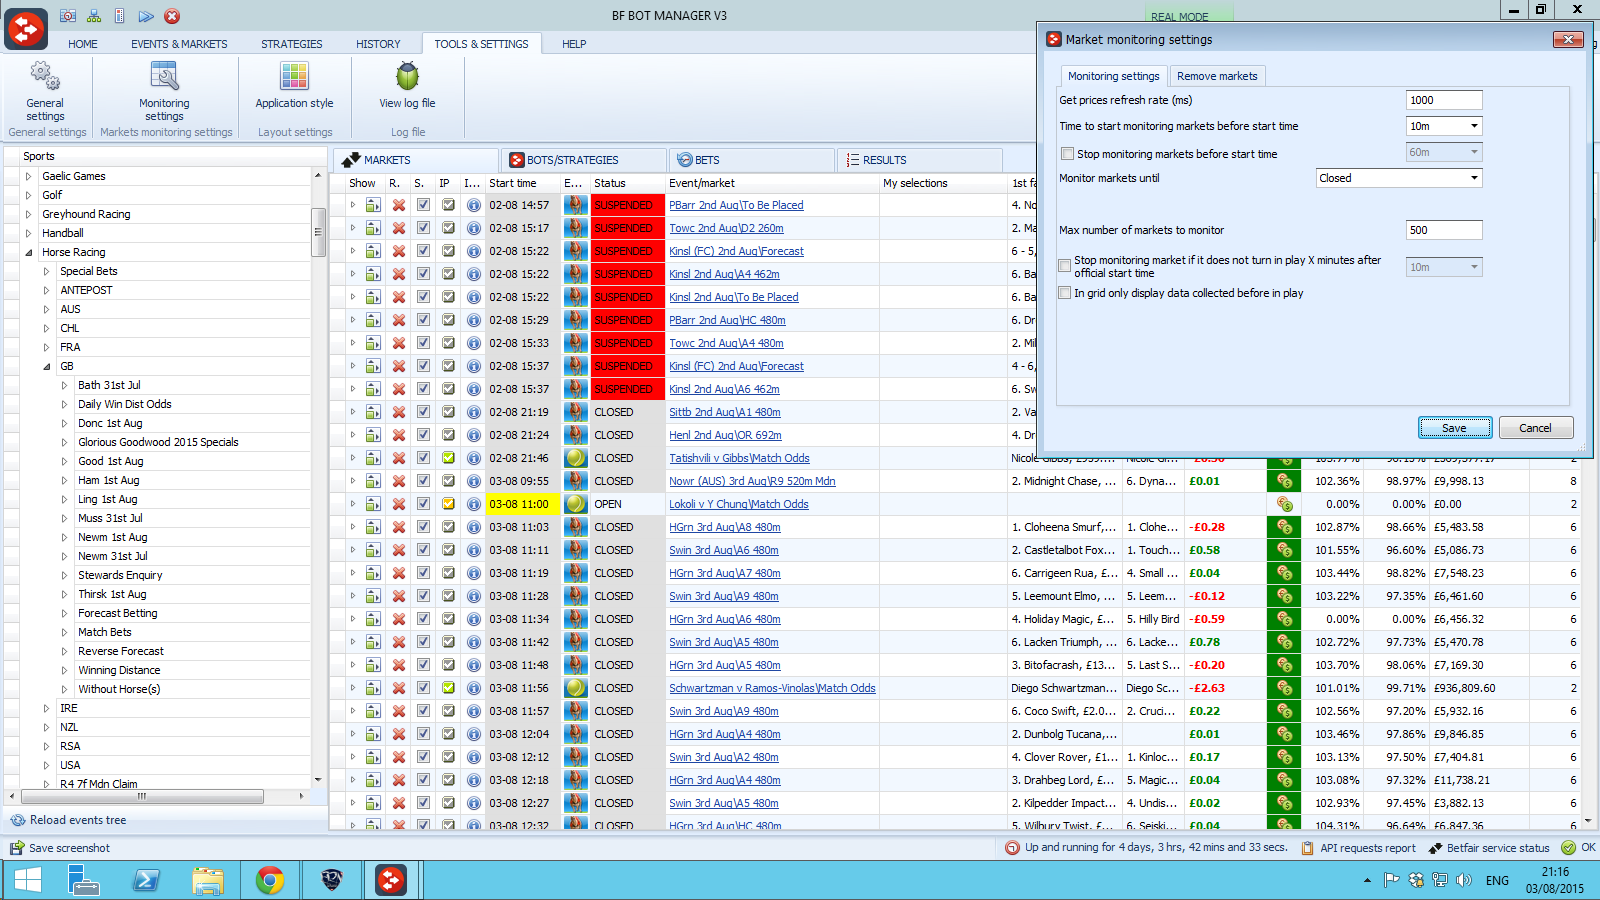The height and width of the screenshot is (900, 1600).
Task: Click markets grid scroll-down arrow
Action: [1590, 821]
